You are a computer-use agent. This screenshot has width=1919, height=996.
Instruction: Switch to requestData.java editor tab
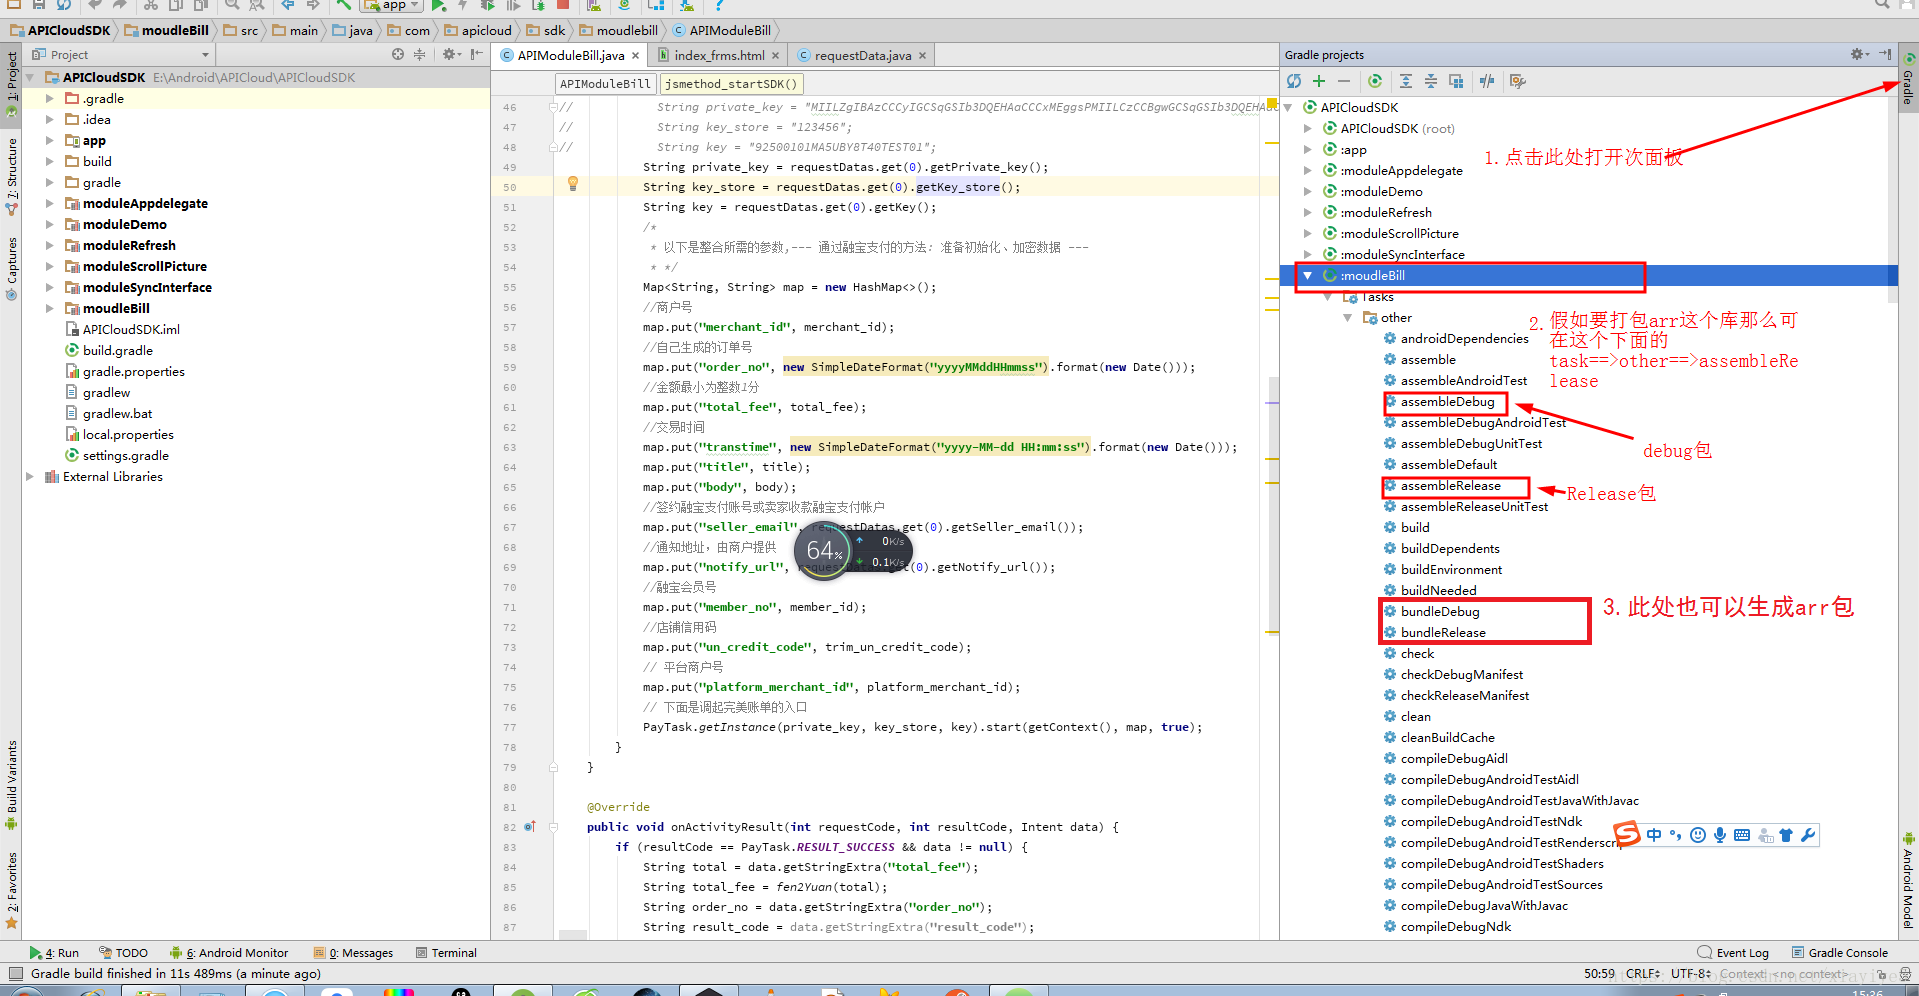coord(862,56)
